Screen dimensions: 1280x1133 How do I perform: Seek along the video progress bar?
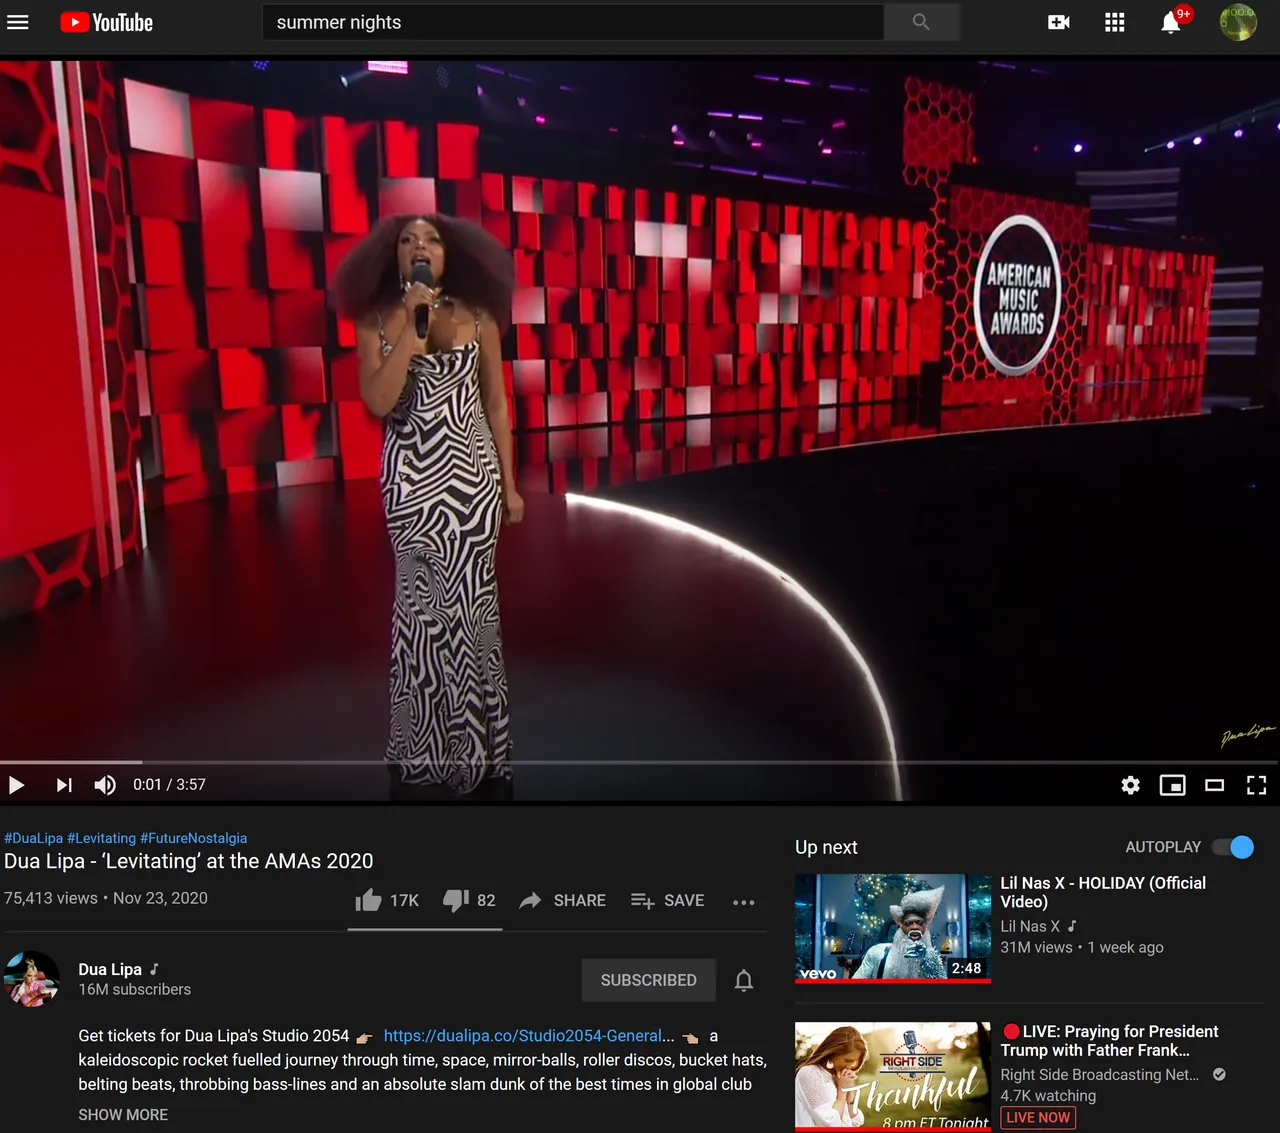(640, 762)
